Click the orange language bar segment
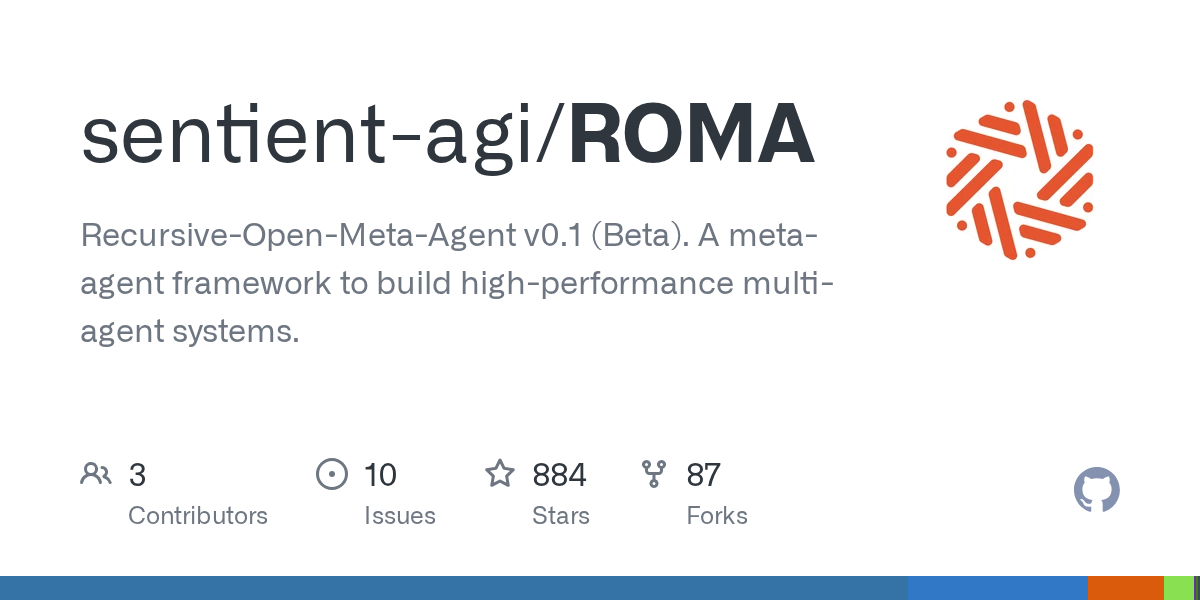 (x=1125, y=588)
